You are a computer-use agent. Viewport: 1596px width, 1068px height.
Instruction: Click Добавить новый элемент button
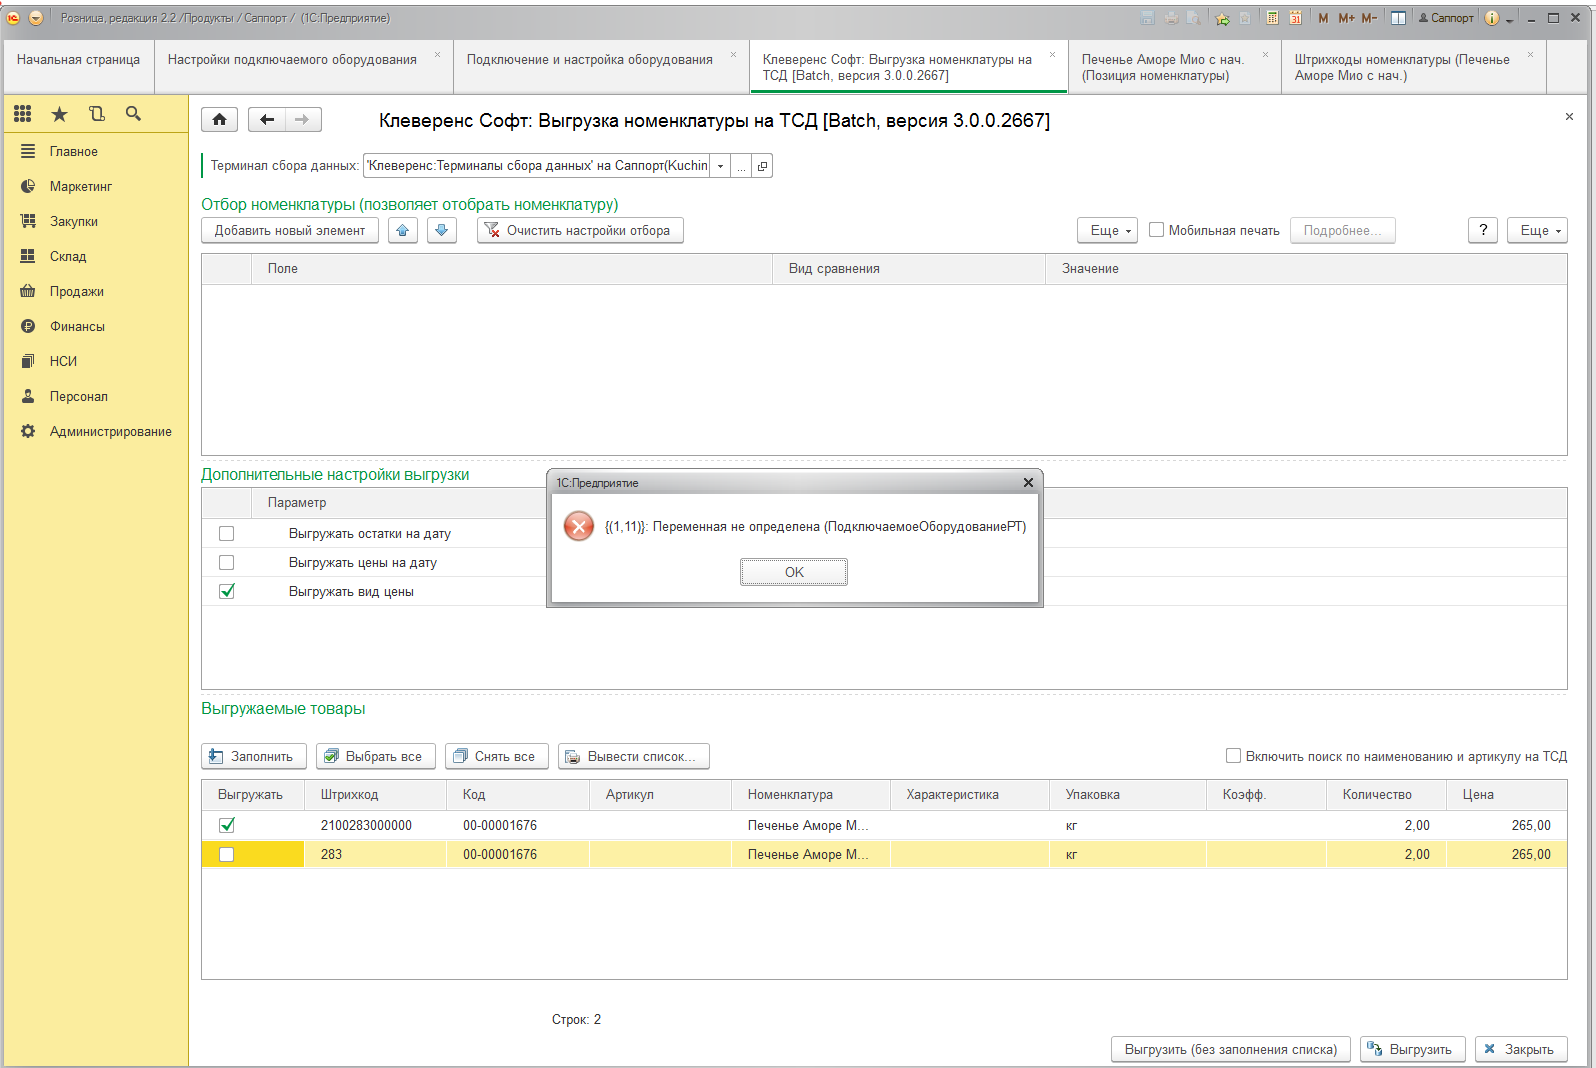click(x=290, y=230)
